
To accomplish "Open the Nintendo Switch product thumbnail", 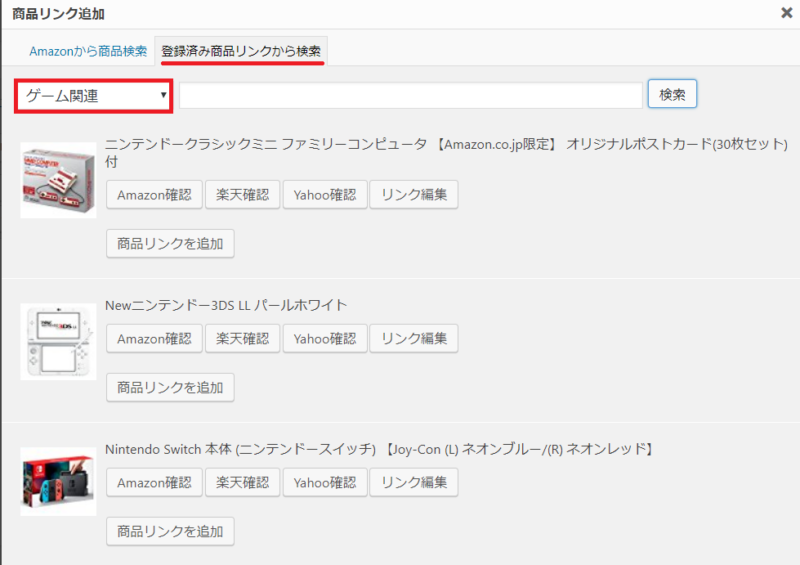I will 58,482.
